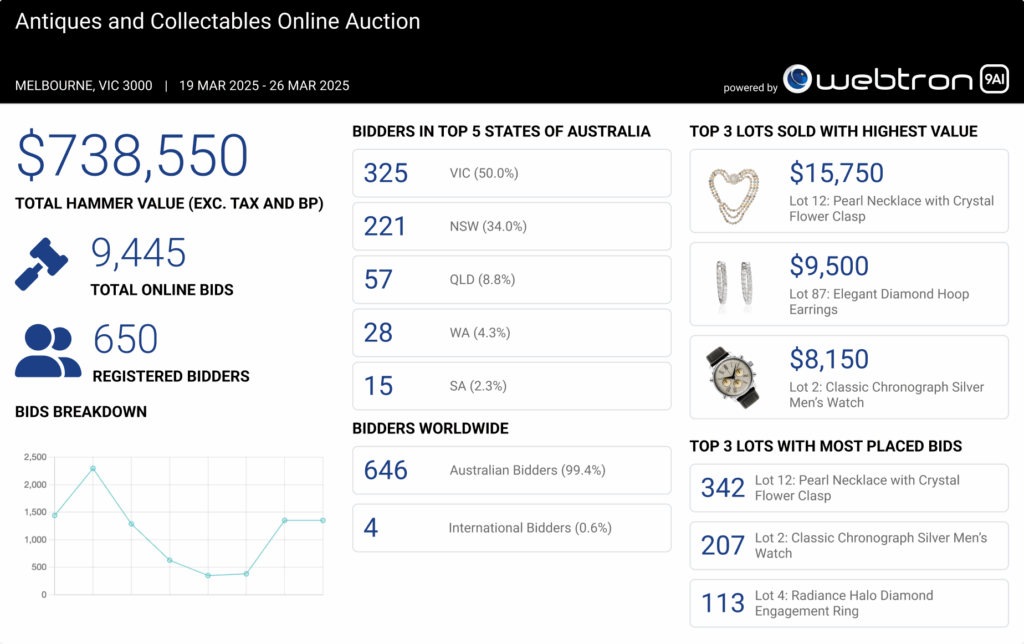This screenshot has height=644, width=1024.
Task: Open Lot 4 Radiance Halo Diamond Engagement Ring
Action: (848, 603)
